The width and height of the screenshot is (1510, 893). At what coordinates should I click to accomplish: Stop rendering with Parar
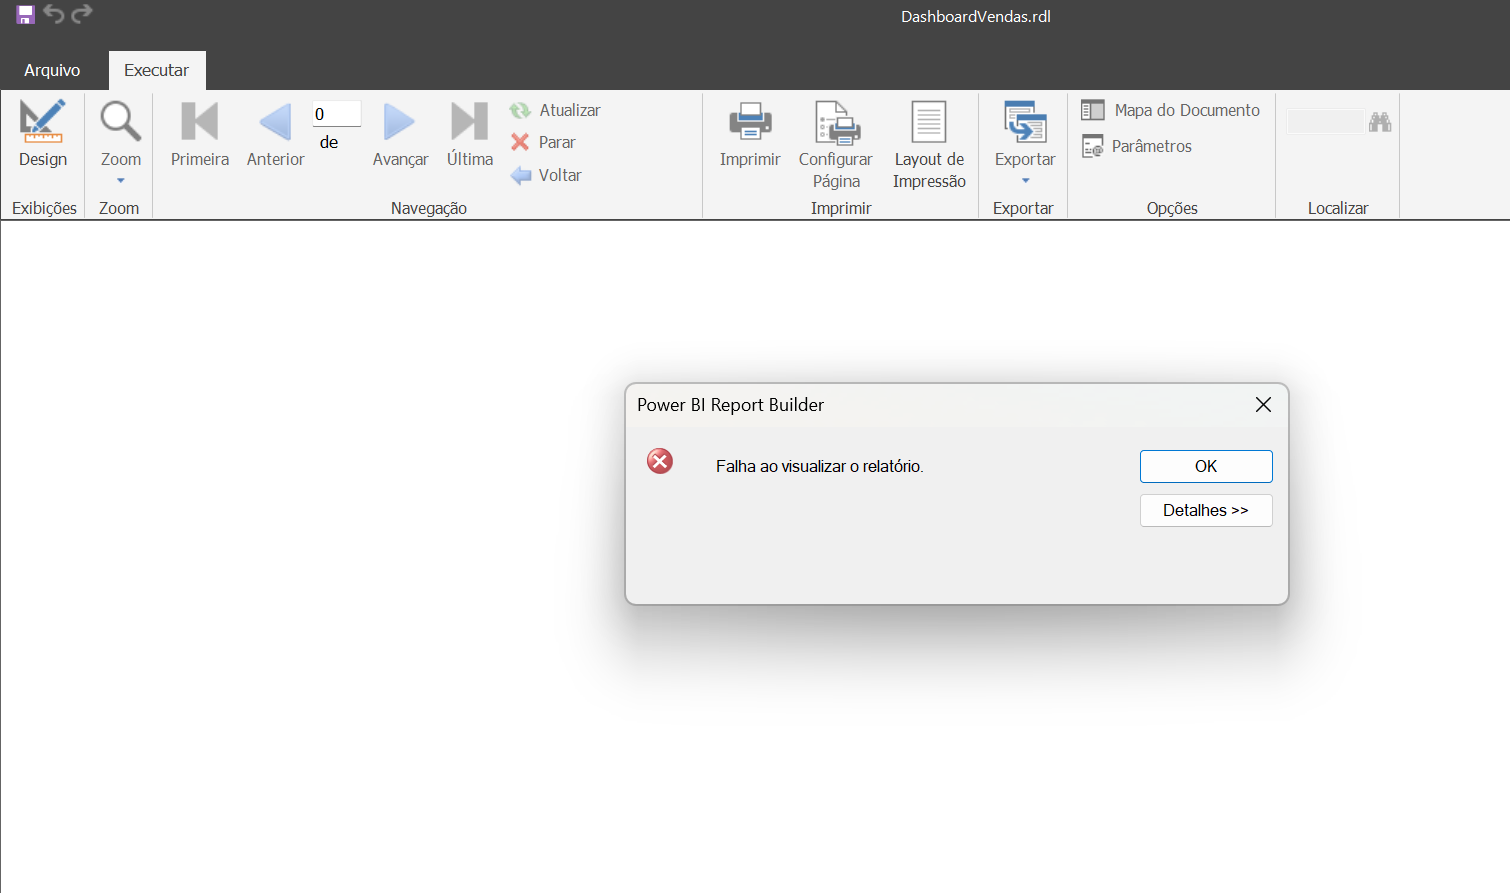pos(543,142)
